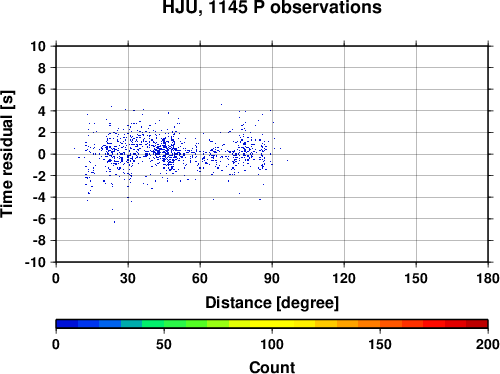500x374 pixels.
Task: Click the x-axis tick label 90
Action: point(272,278)
